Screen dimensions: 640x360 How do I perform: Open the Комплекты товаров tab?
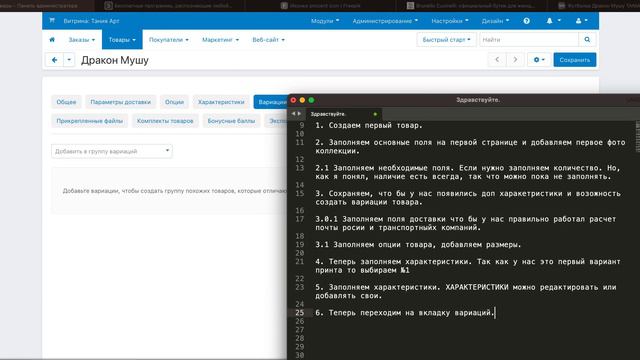(165, 121)
